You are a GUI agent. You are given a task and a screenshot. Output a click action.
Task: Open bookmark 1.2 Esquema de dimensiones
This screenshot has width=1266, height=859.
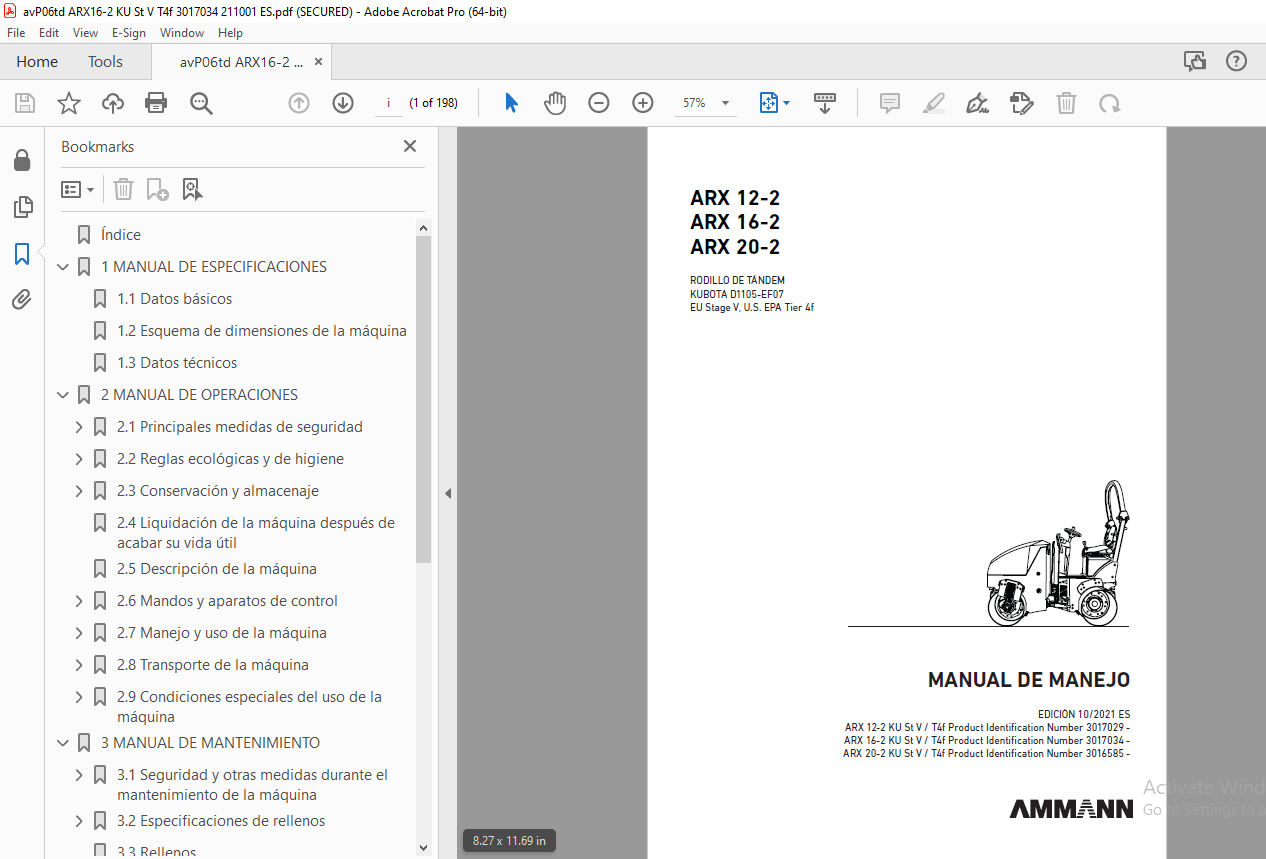[262, 331]
